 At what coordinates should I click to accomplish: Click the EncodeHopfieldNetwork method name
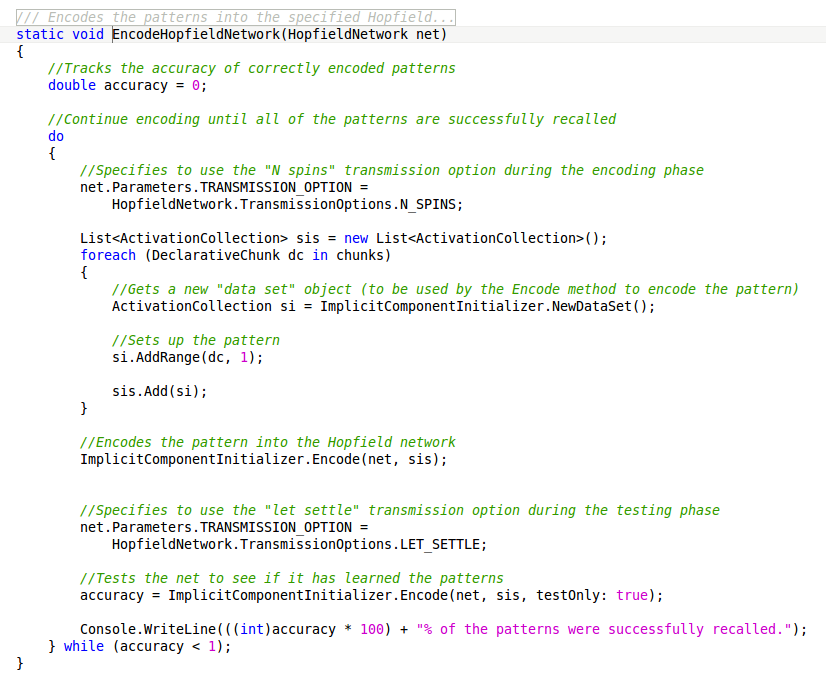click(198, 35)
